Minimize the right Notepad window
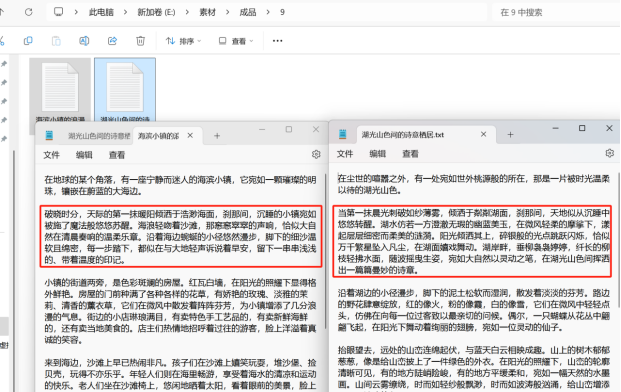 click(555, 128)
